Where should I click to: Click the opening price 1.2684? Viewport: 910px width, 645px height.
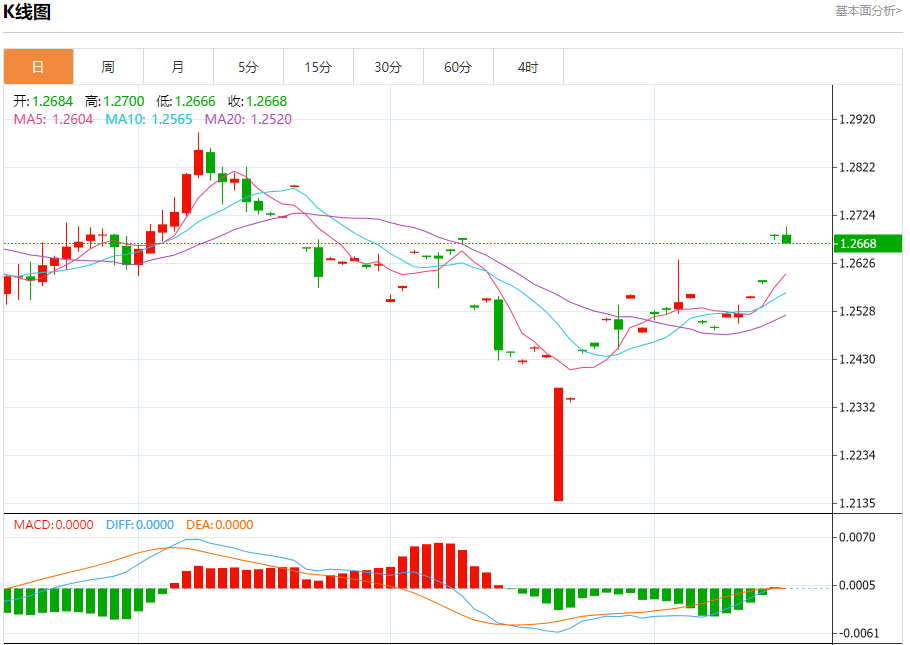click(52, 101)
